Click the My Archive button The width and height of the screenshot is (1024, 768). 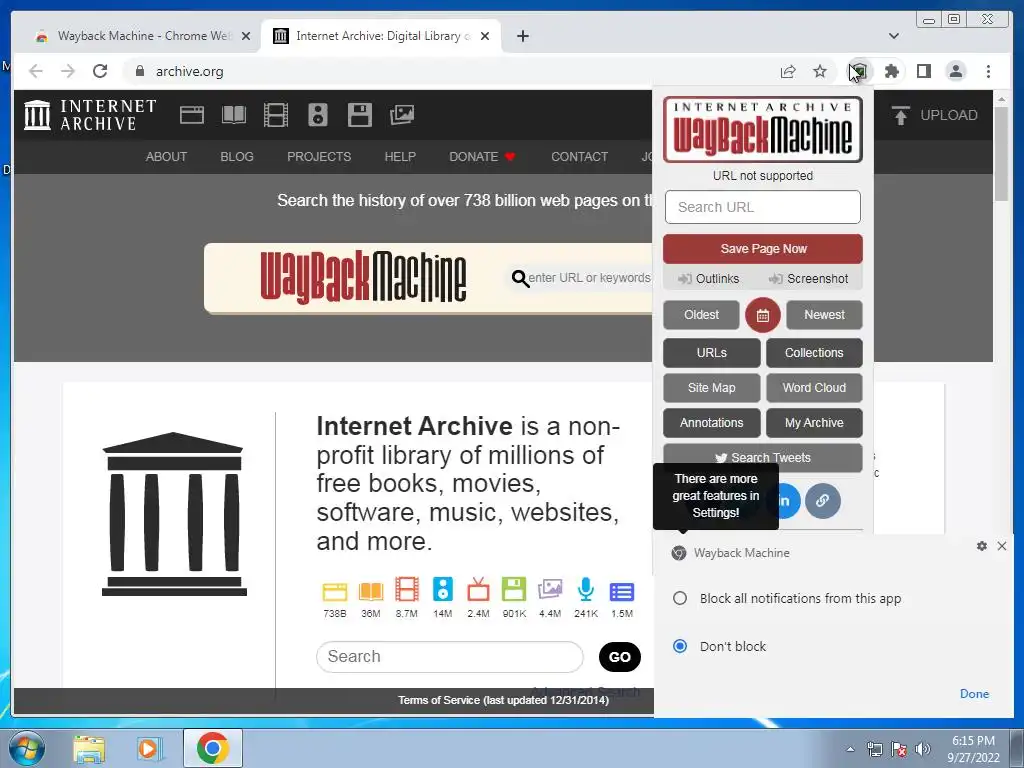[814, 423]
